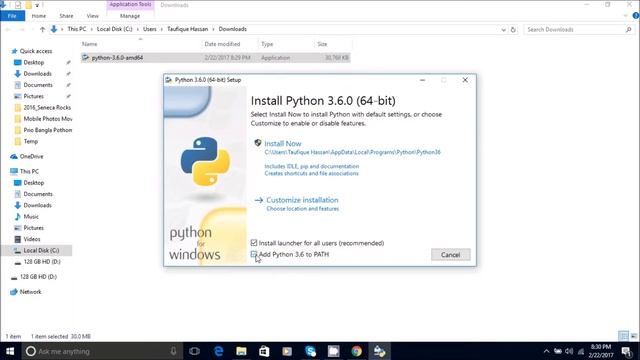Switch to the View ribbon tab
Screen dimensions: 640x360
pos(93,16)
